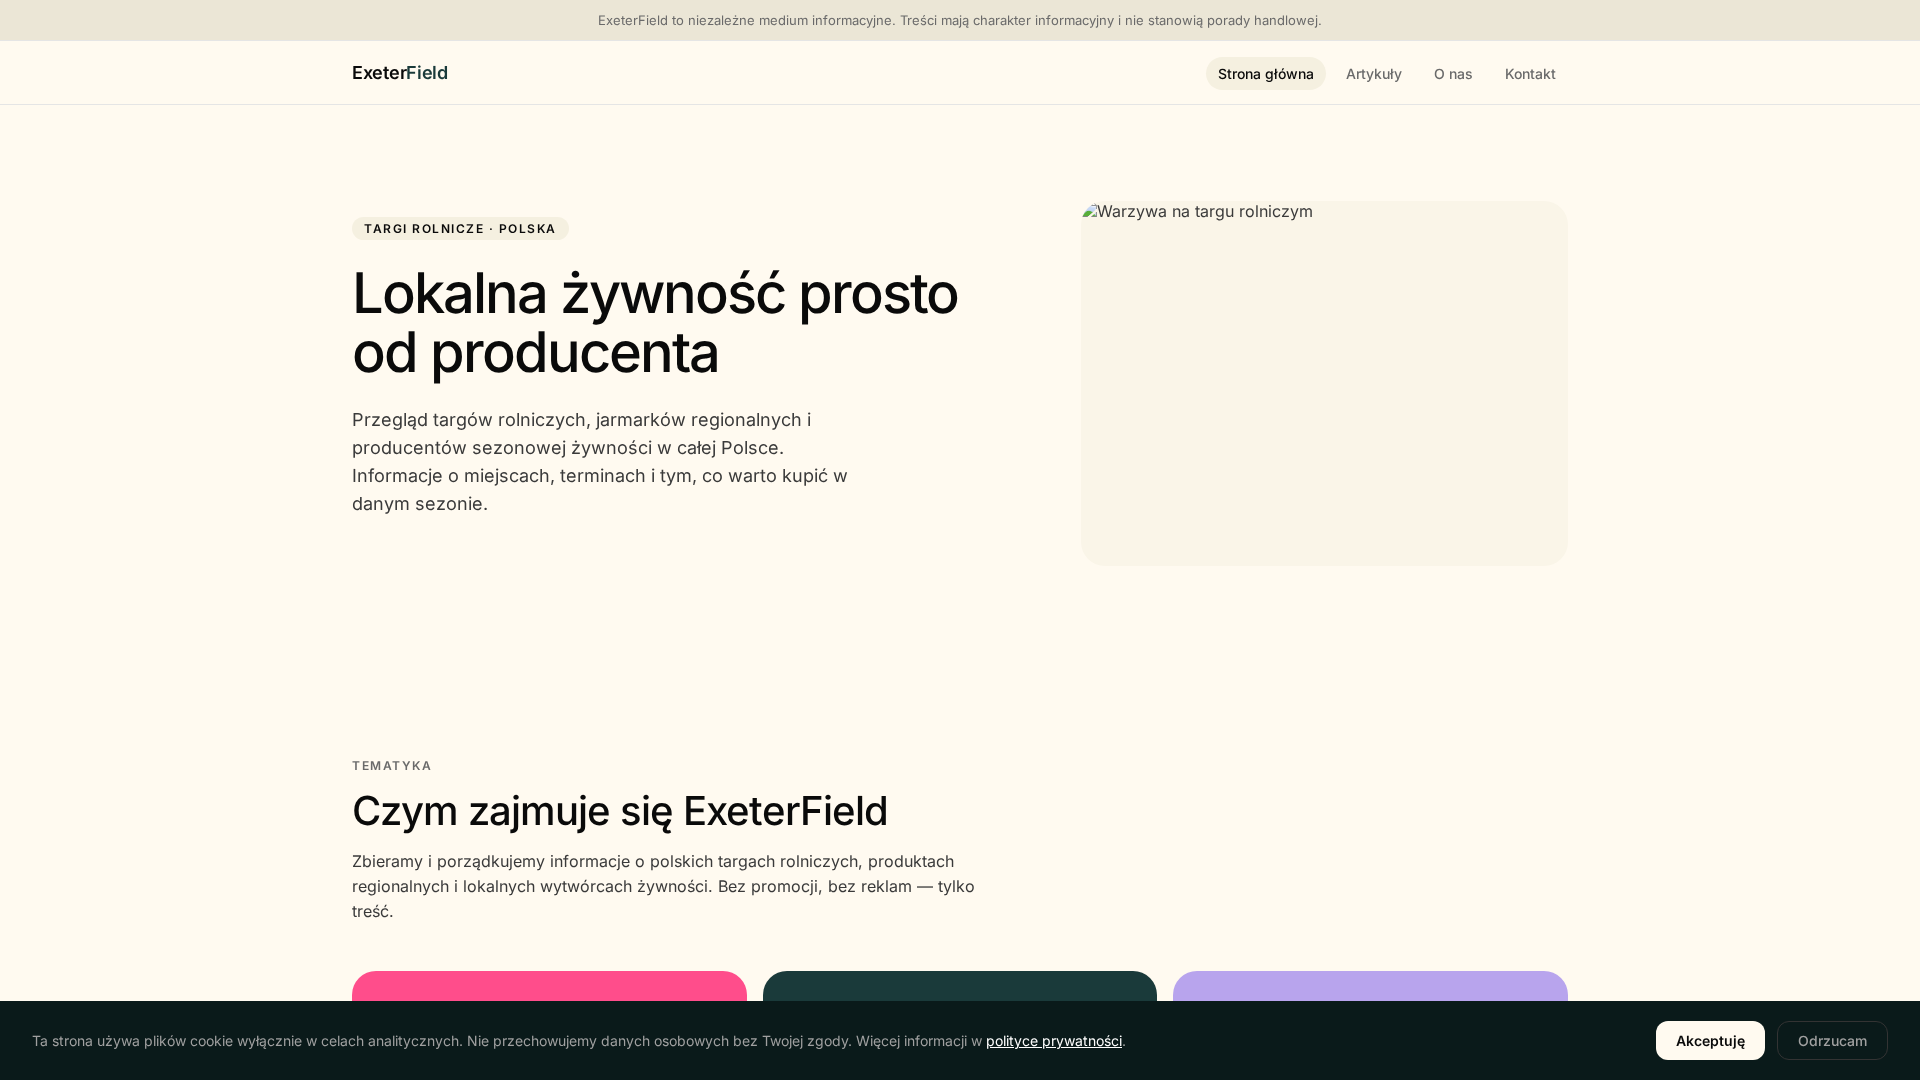Click the Warzywa na targu rolniczym image
Screen dimensions: 1920x1080
tap(1324, 383)
